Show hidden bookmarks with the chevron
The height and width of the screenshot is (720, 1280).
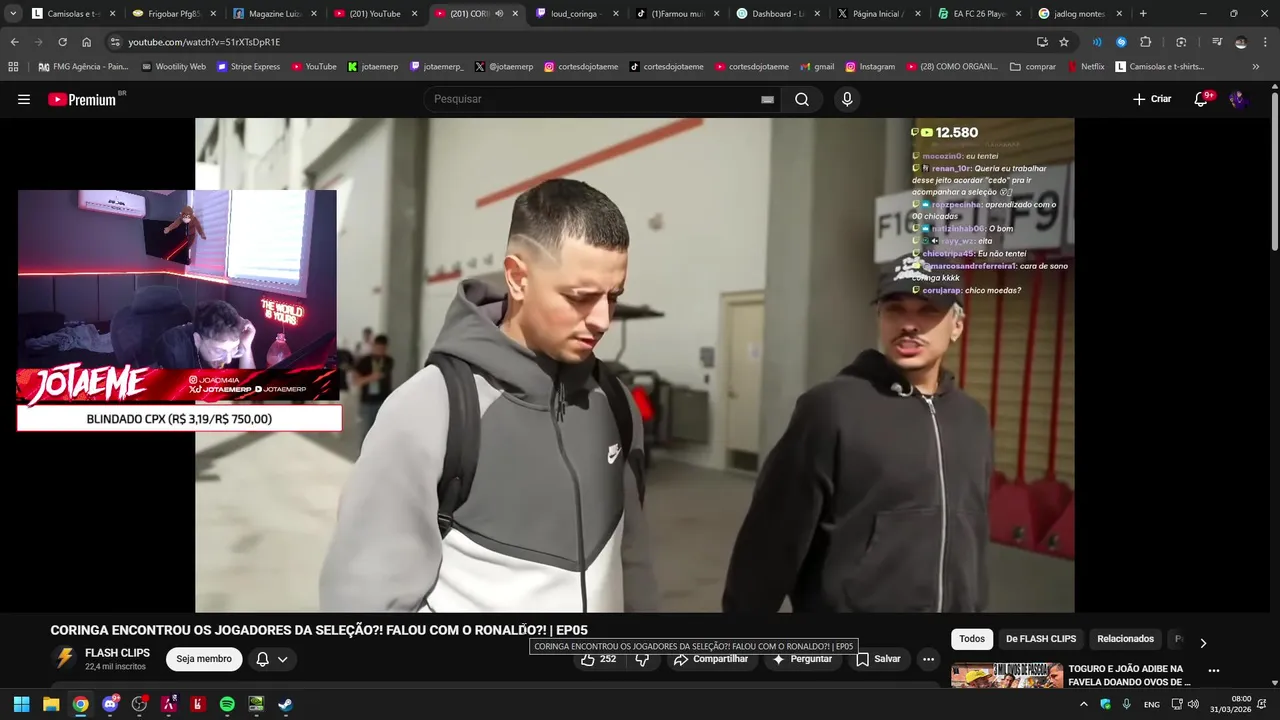(1256, 67)
